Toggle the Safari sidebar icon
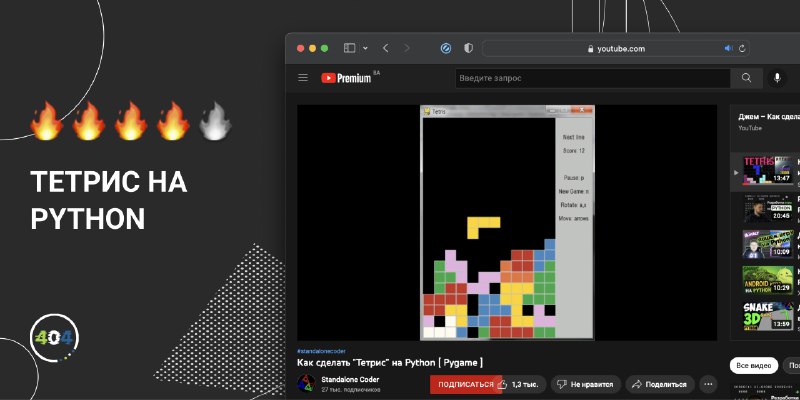 pos(349,48)
